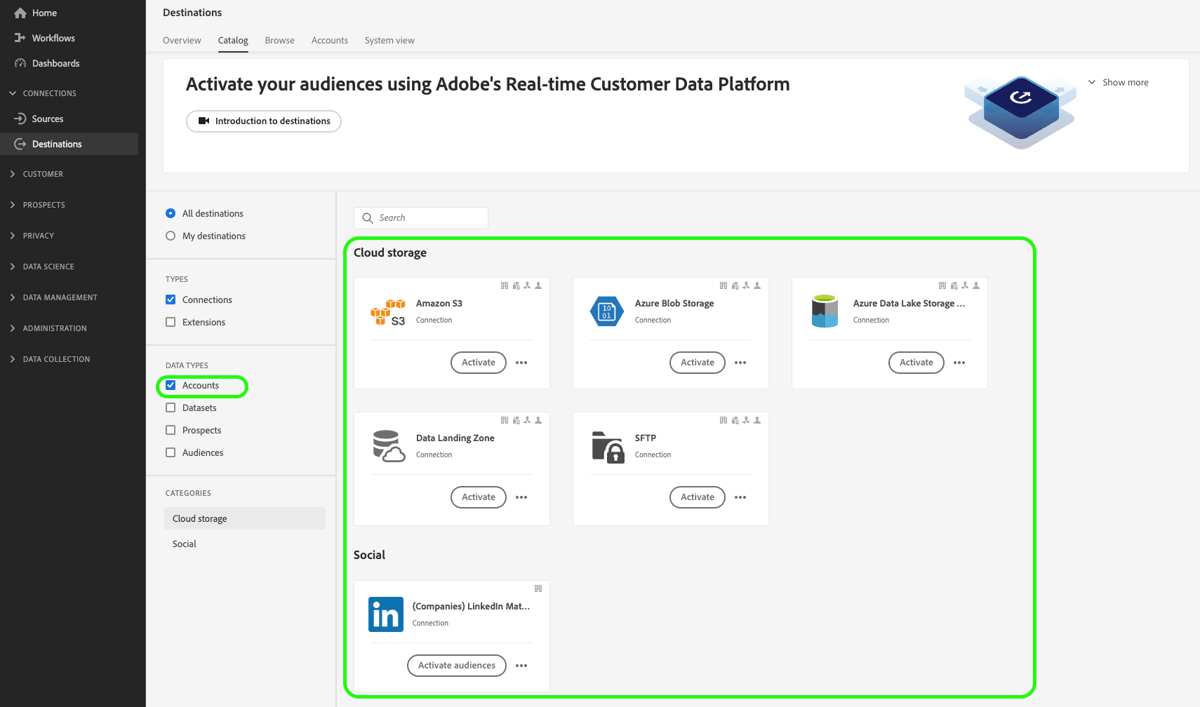The width and height of the screenshot is (1200, 707).
Task: Activate the Azure Blob Storage destination
Action: pyautogui.click(x=697, y=362)
